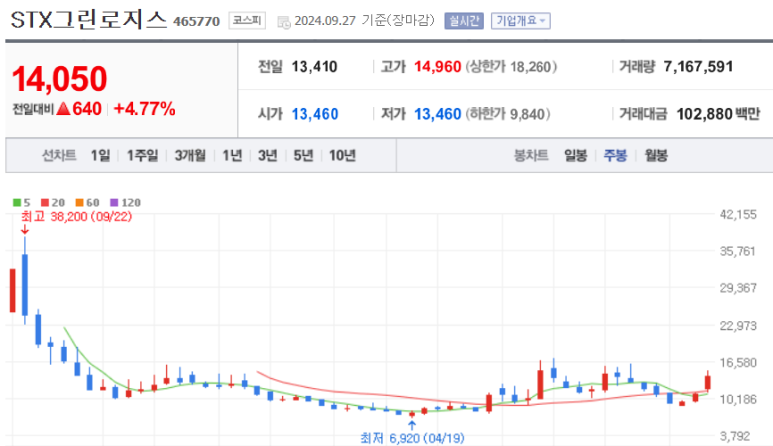Click the red 20-period moving average swatch
Viewport: 773px width, 446px height.
[45, 203]
